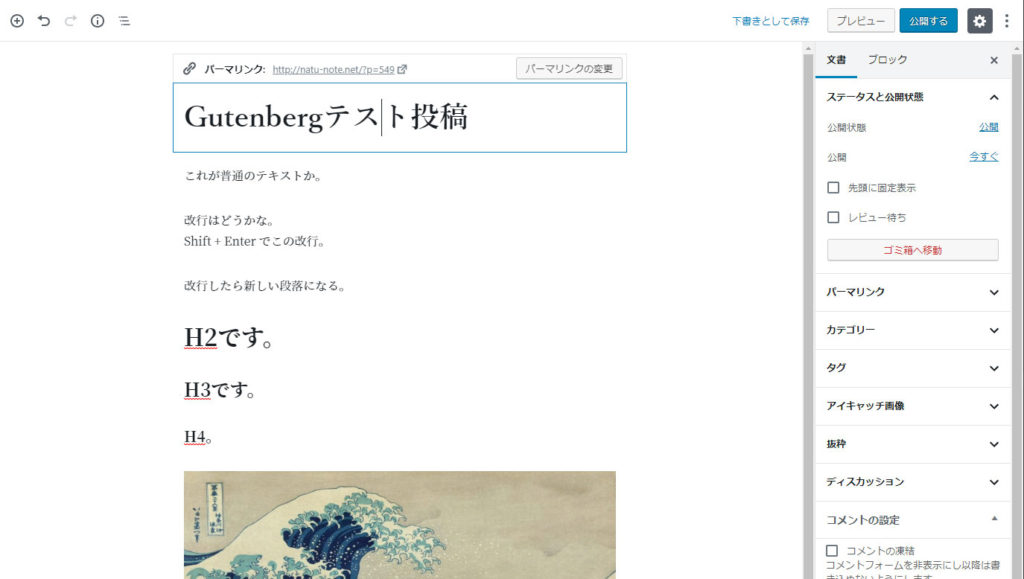1024x579 pixels.
Task: Enable 先頭に固定表示 checkbox
Action: (833, 187)
